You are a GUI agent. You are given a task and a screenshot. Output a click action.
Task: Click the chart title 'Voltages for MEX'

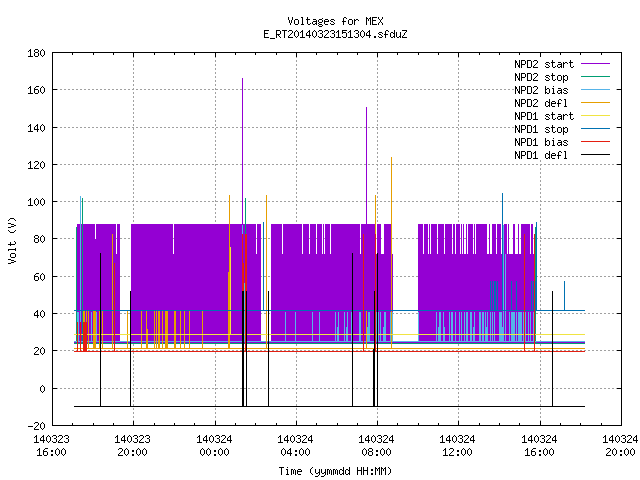335,21
